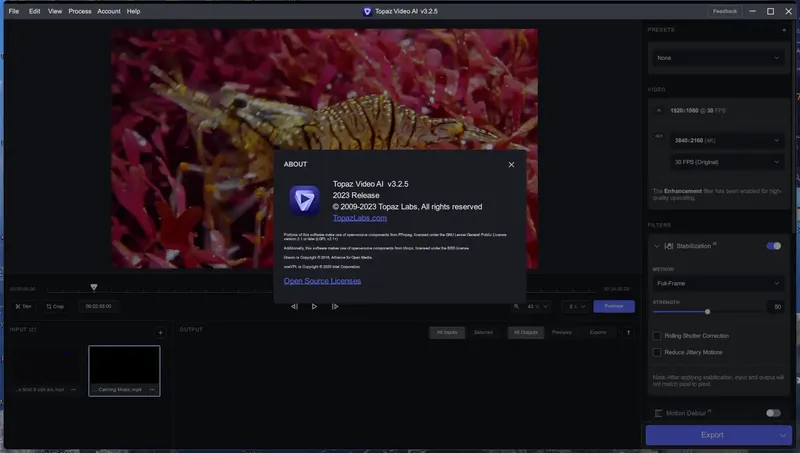The image size is (800, 453).
Task: Select the All Inputs filter tab
Action: (447, 333)
